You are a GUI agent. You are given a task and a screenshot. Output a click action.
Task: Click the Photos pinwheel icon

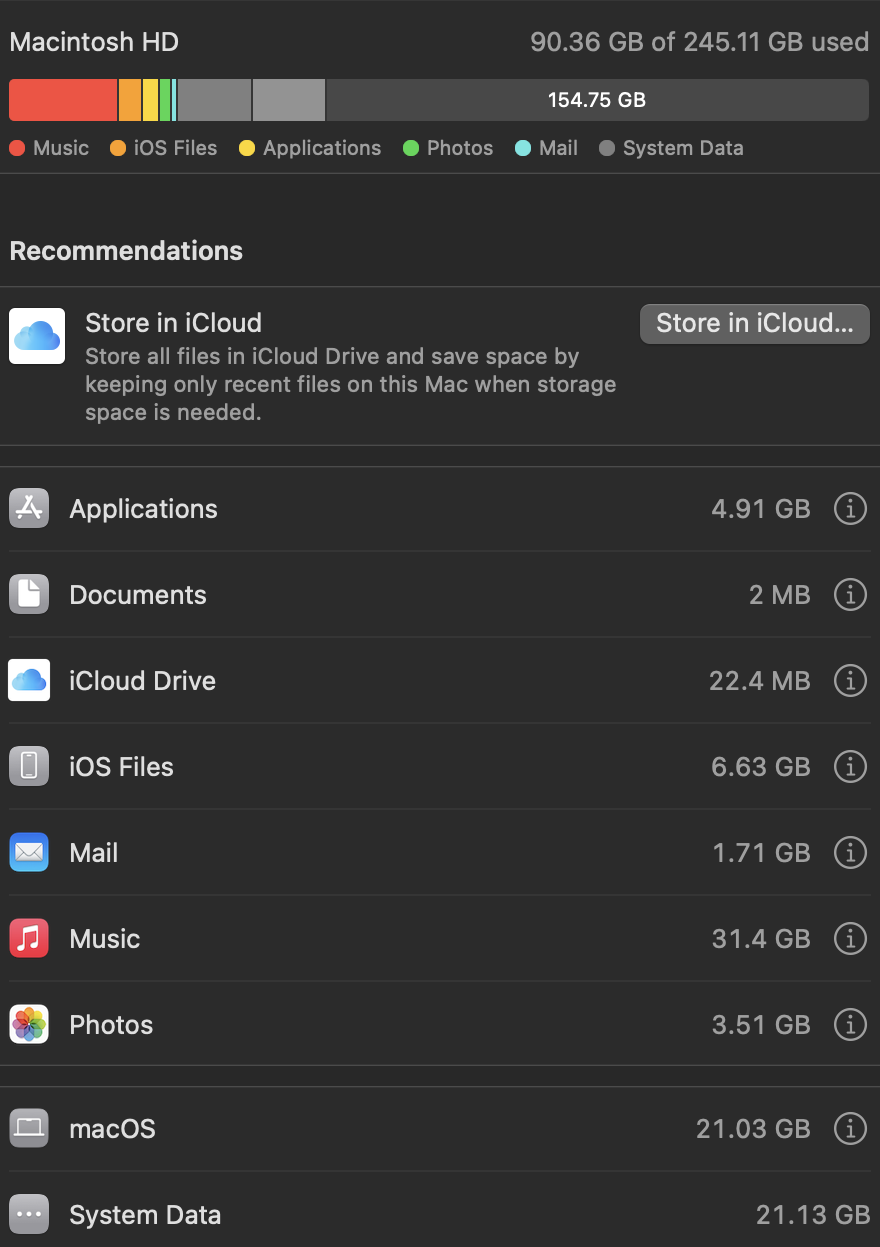(29, 1025)
